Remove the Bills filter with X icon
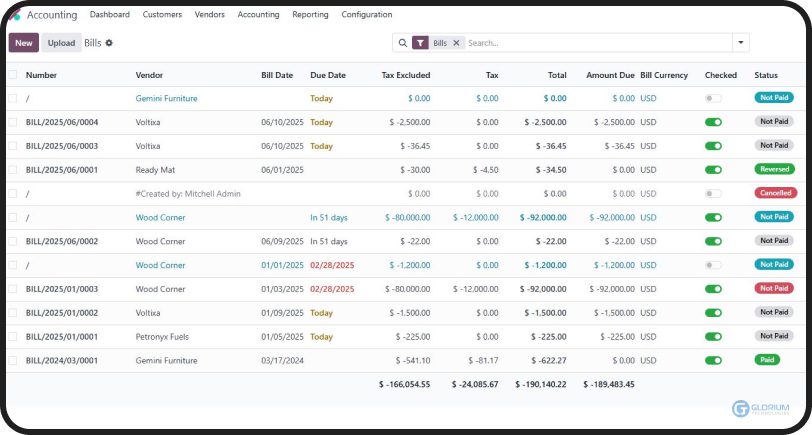This screenshot has width=812, height=435. pyautogui.click(x=456, y=43)
